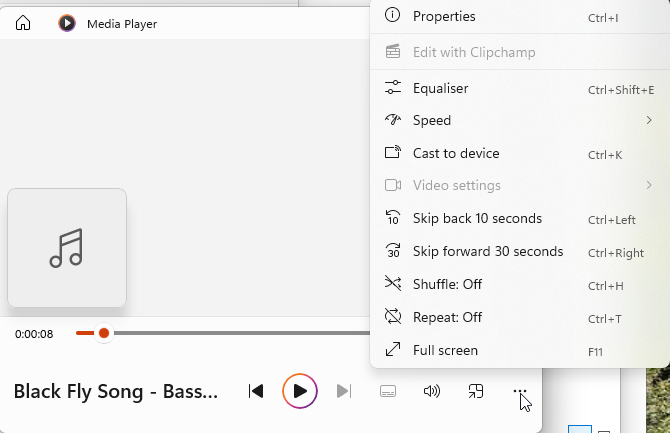
Task: Click the Speed submenu chevron arrow
Action: click(649, 121)
